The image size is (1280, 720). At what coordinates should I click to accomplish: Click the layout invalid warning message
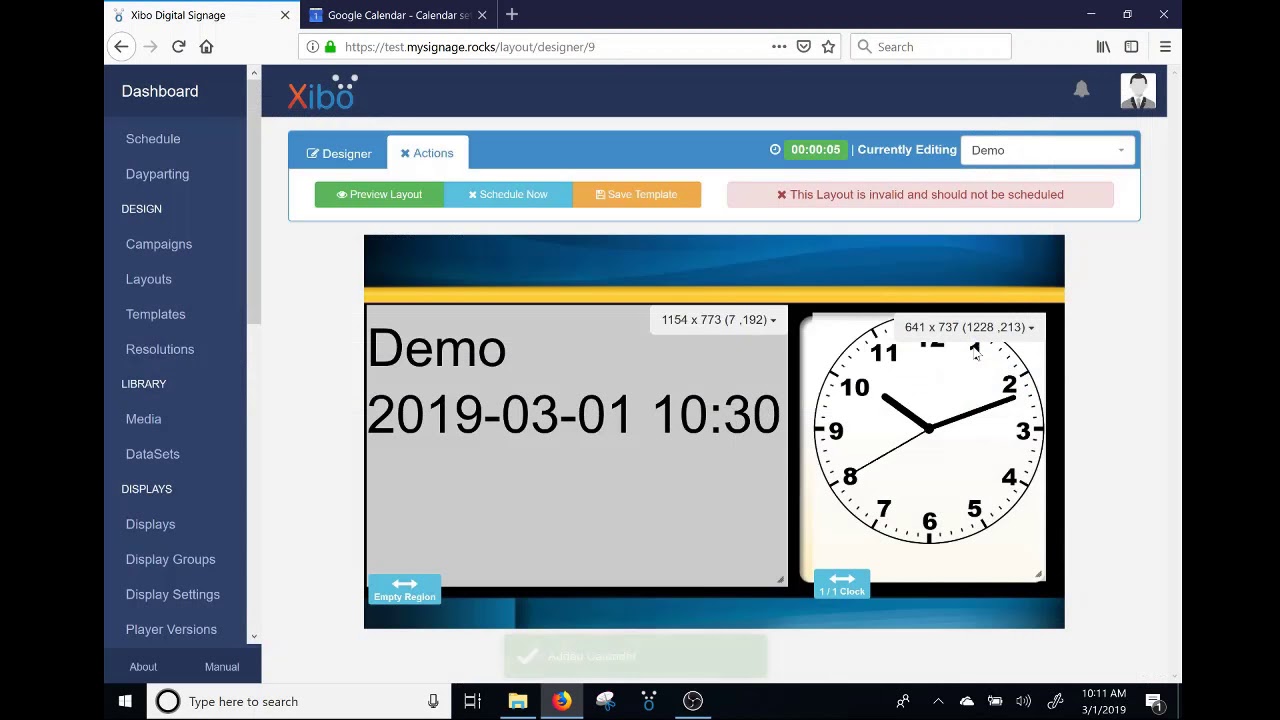[920, 194]
